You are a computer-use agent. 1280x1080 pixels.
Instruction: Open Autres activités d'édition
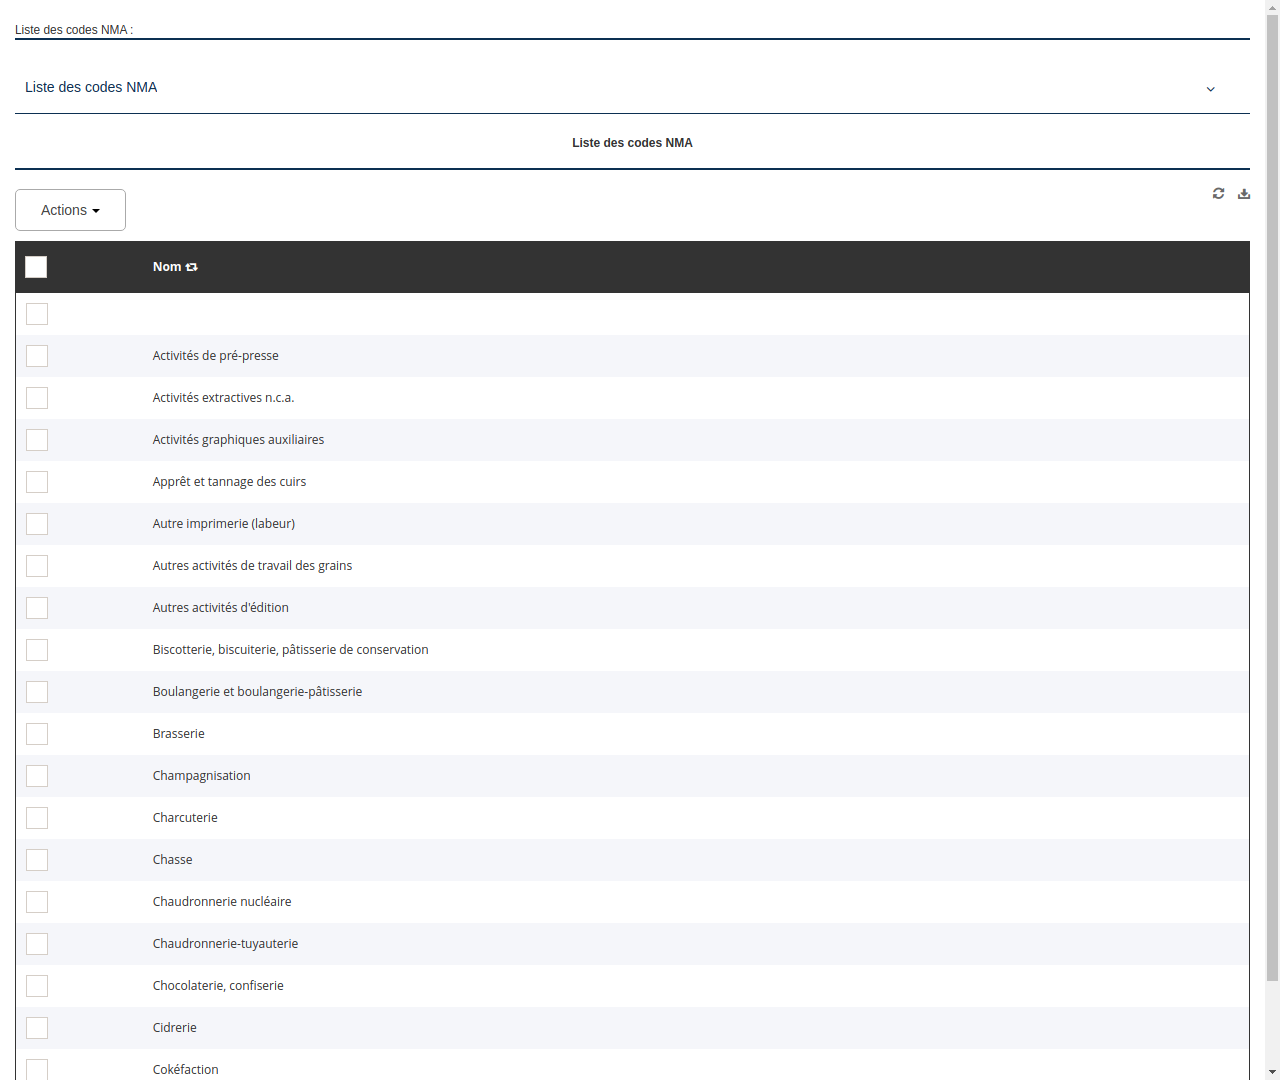(220, 607)
